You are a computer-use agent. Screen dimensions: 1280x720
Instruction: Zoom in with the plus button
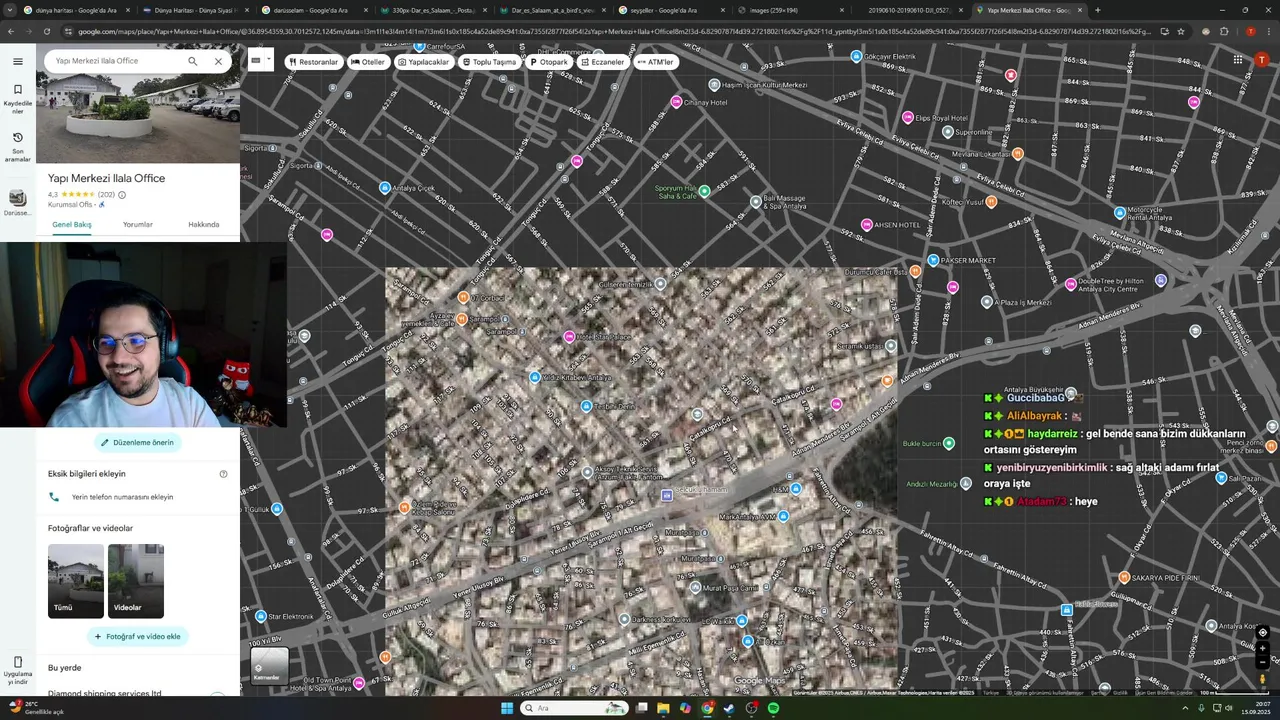(1263, 649)
